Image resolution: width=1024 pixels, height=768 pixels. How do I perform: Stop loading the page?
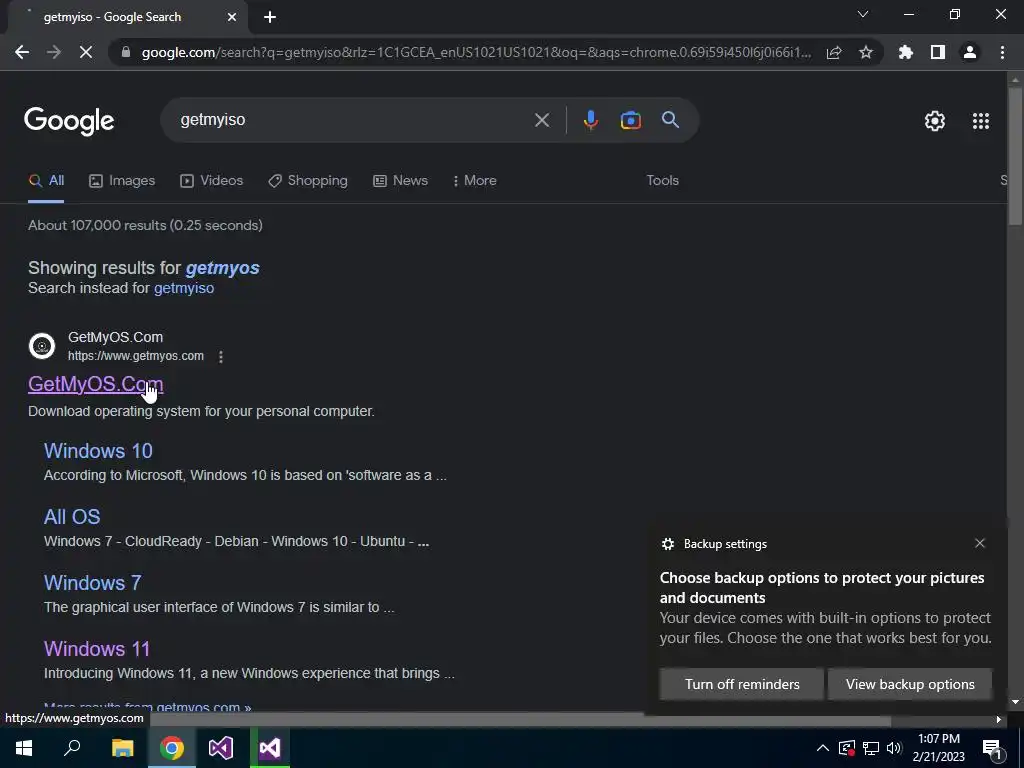[86, 52]
